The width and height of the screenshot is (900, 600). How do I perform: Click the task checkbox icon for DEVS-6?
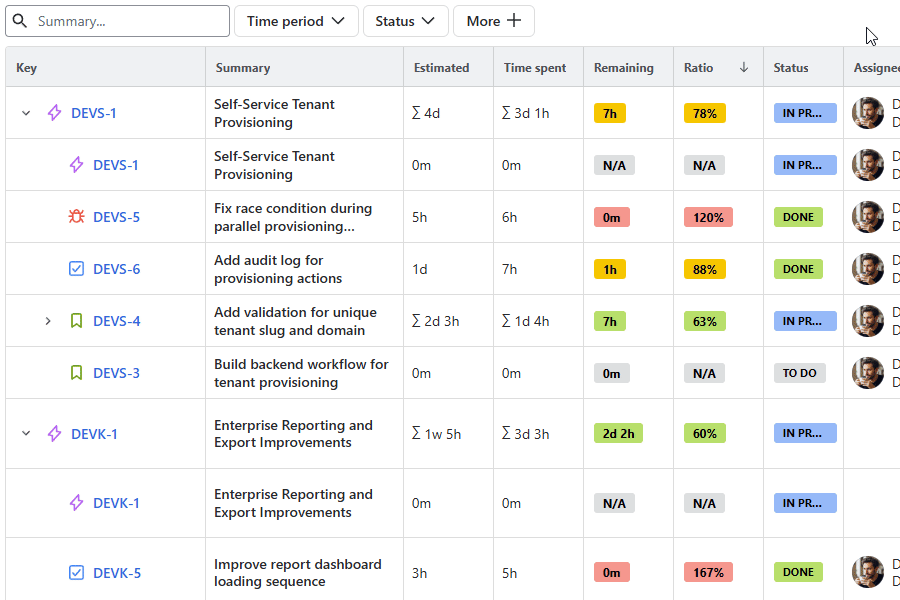(77, 269)
